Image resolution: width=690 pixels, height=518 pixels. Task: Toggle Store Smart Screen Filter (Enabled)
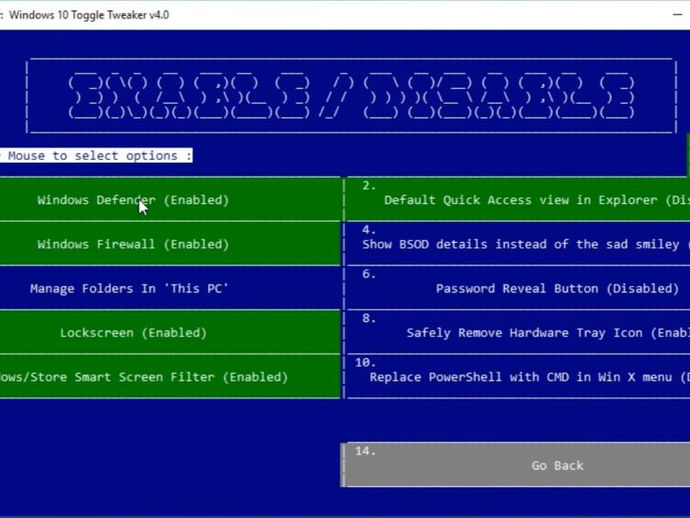tap(170, 377)
